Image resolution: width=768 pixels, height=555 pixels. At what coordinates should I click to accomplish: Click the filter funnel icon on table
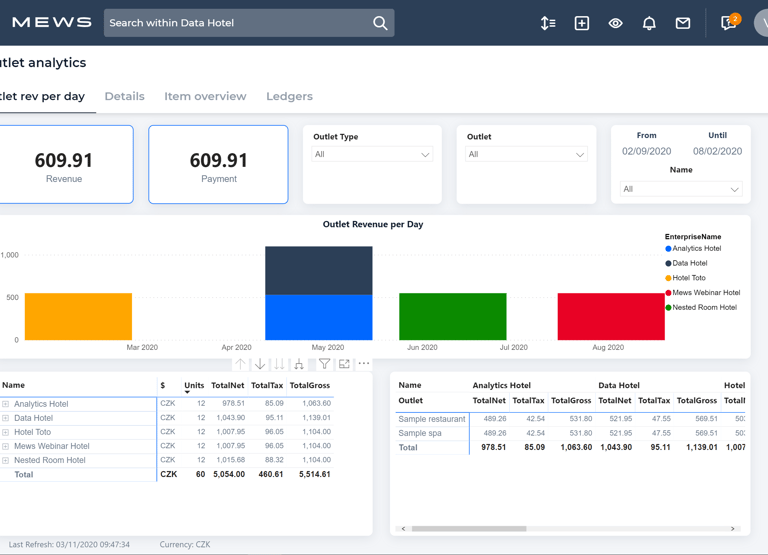tap(324, 364)
